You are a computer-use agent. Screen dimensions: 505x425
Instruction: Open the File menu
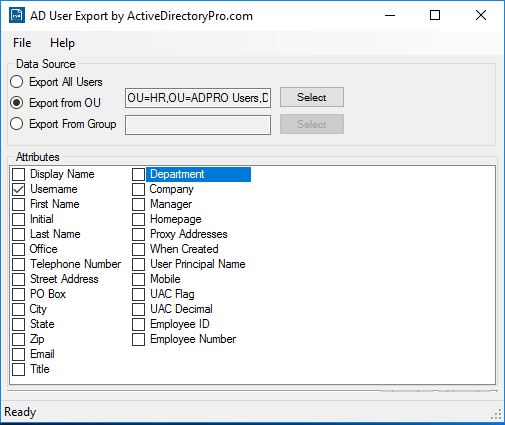point(22,43)
